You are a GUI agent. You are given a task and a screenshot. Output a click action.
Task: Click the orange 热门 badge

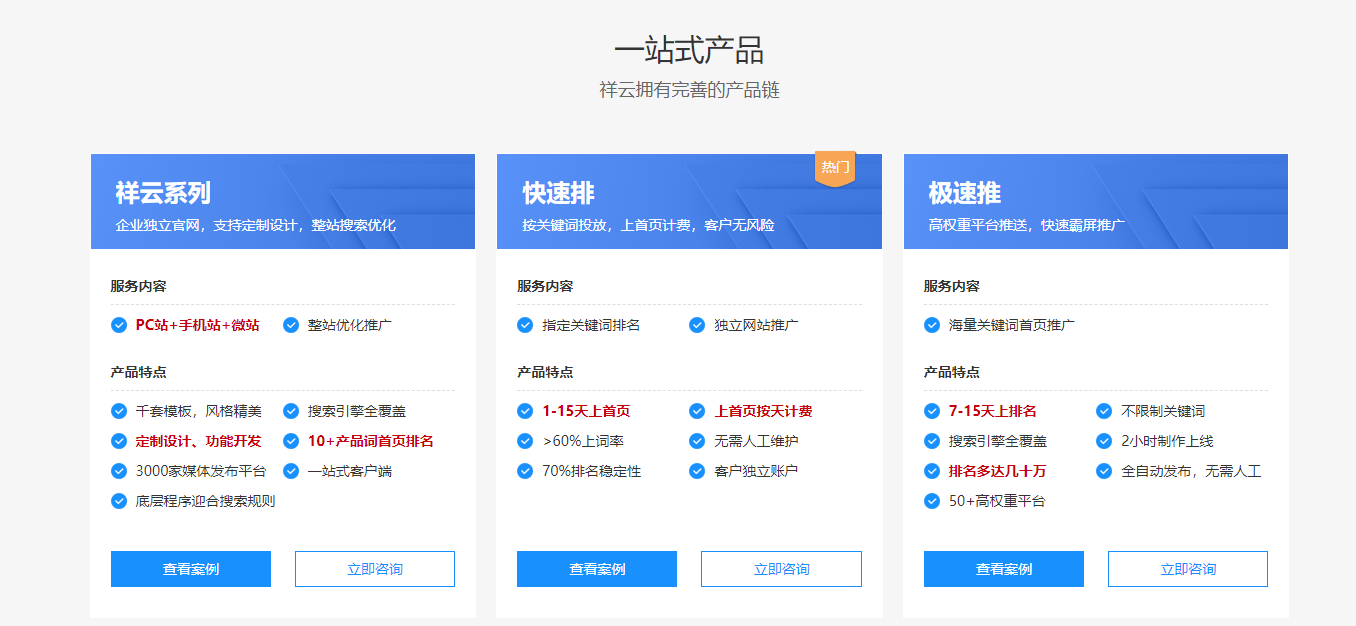[x=835, y=168]
